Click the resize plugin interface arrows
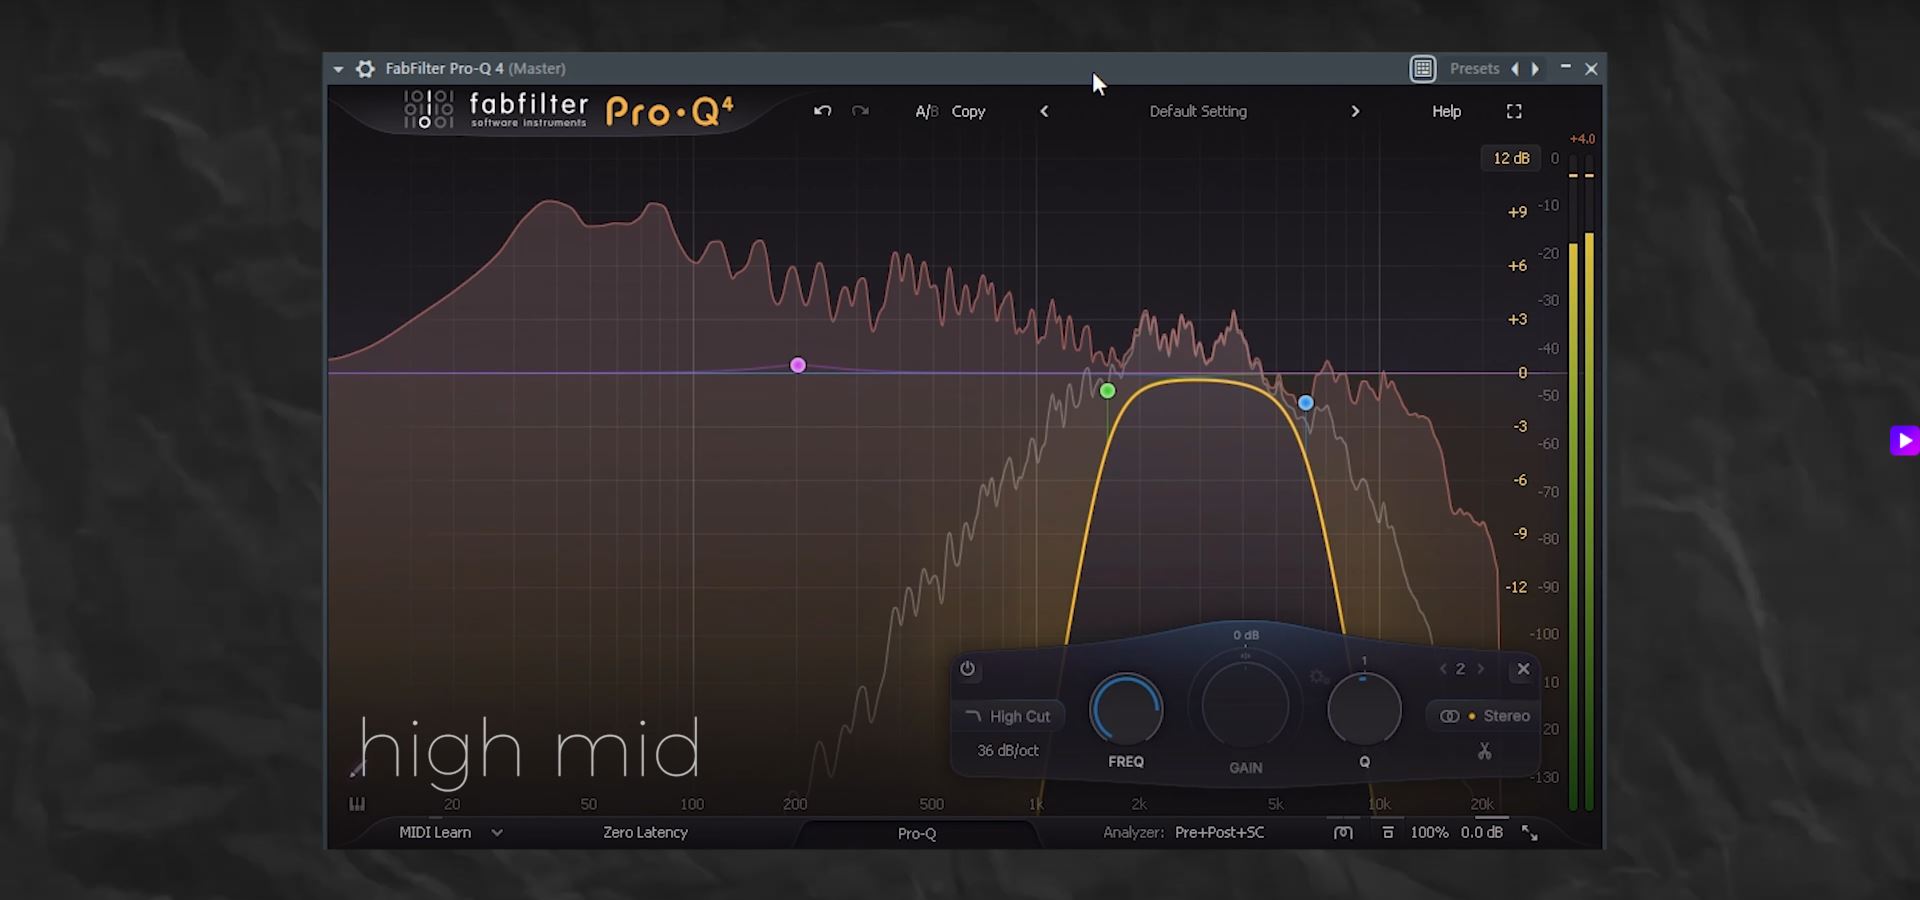This screenshot has height=900, width=1920. coord(1530,832)
